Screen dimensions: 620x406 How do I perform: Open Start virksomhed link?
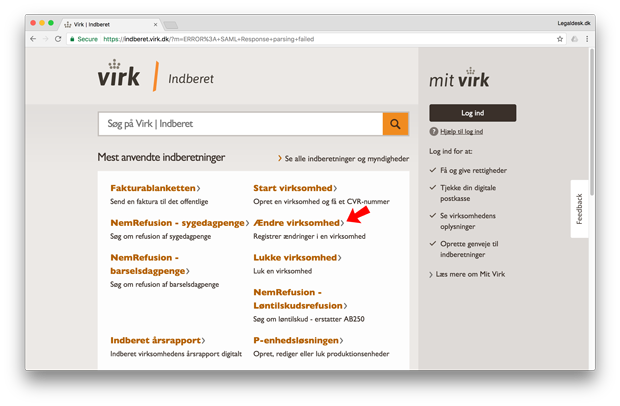coord(295,188)
